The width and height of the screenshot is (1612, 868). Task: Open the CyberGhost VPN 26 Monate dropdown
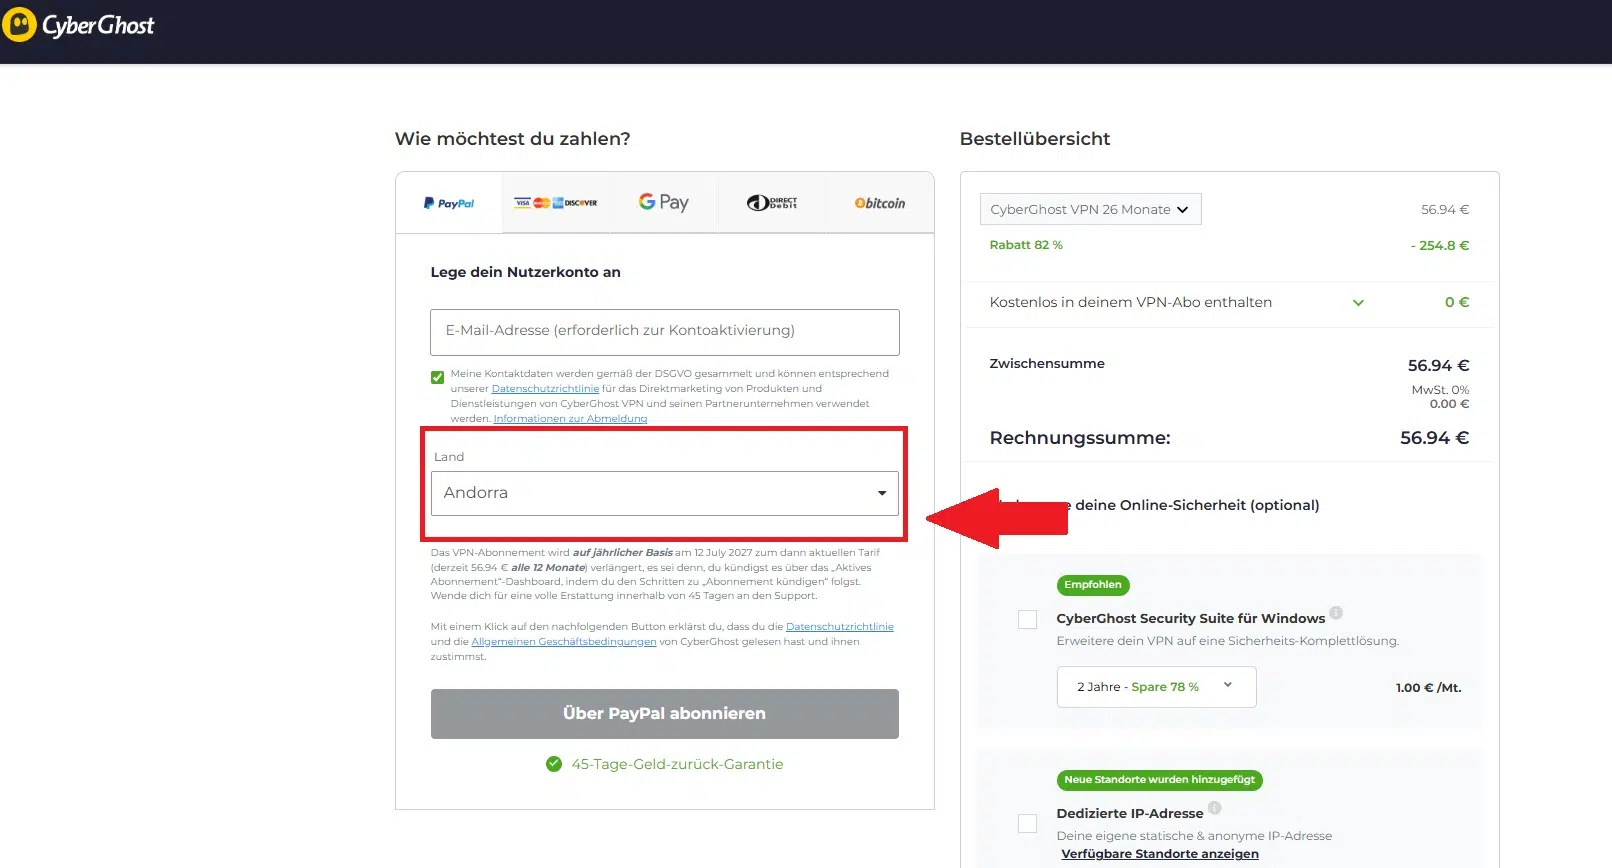pyautogui.click(x=1091, y=209)
